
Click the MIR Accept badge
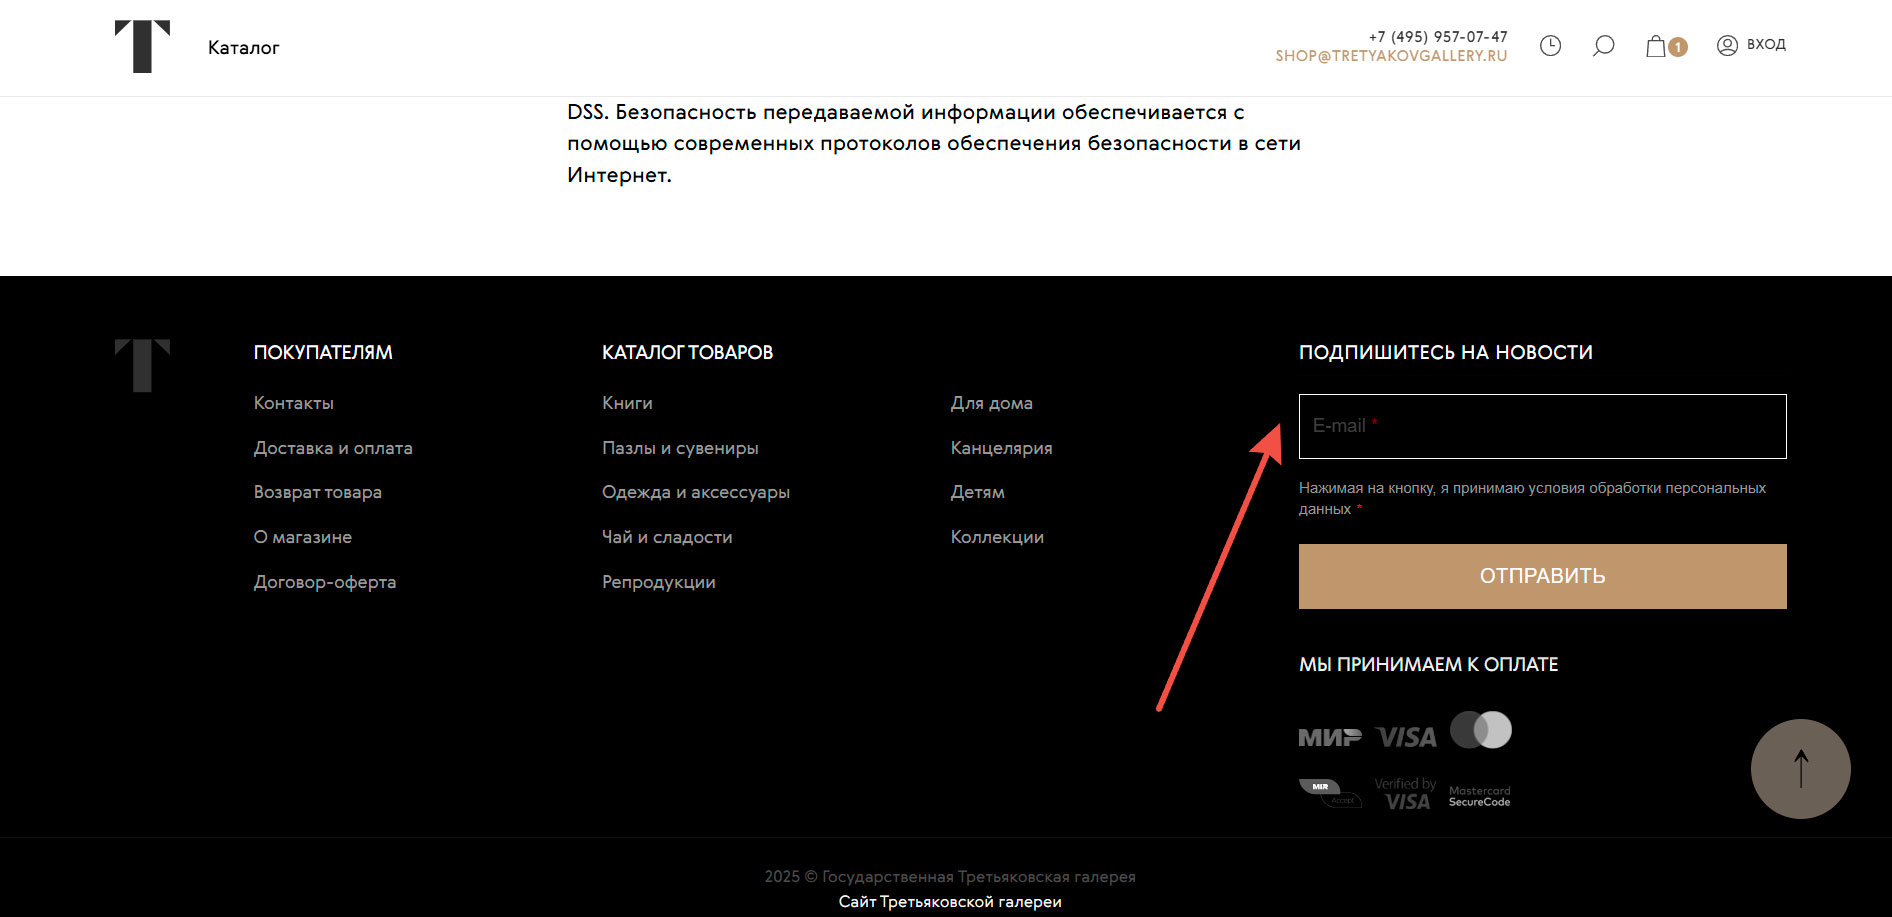point(1330,793)
